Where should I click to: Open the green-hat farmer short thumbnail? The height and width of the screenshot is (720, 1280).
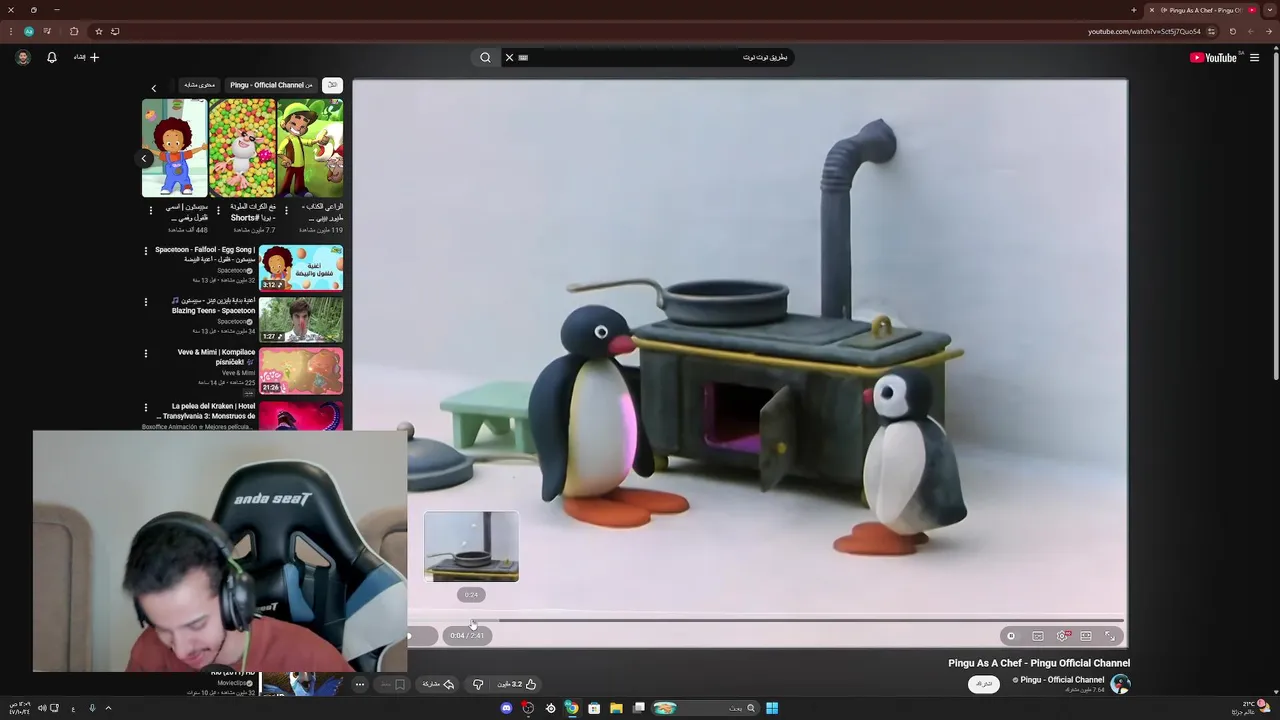pyautogui.click(x=310, y=148)
